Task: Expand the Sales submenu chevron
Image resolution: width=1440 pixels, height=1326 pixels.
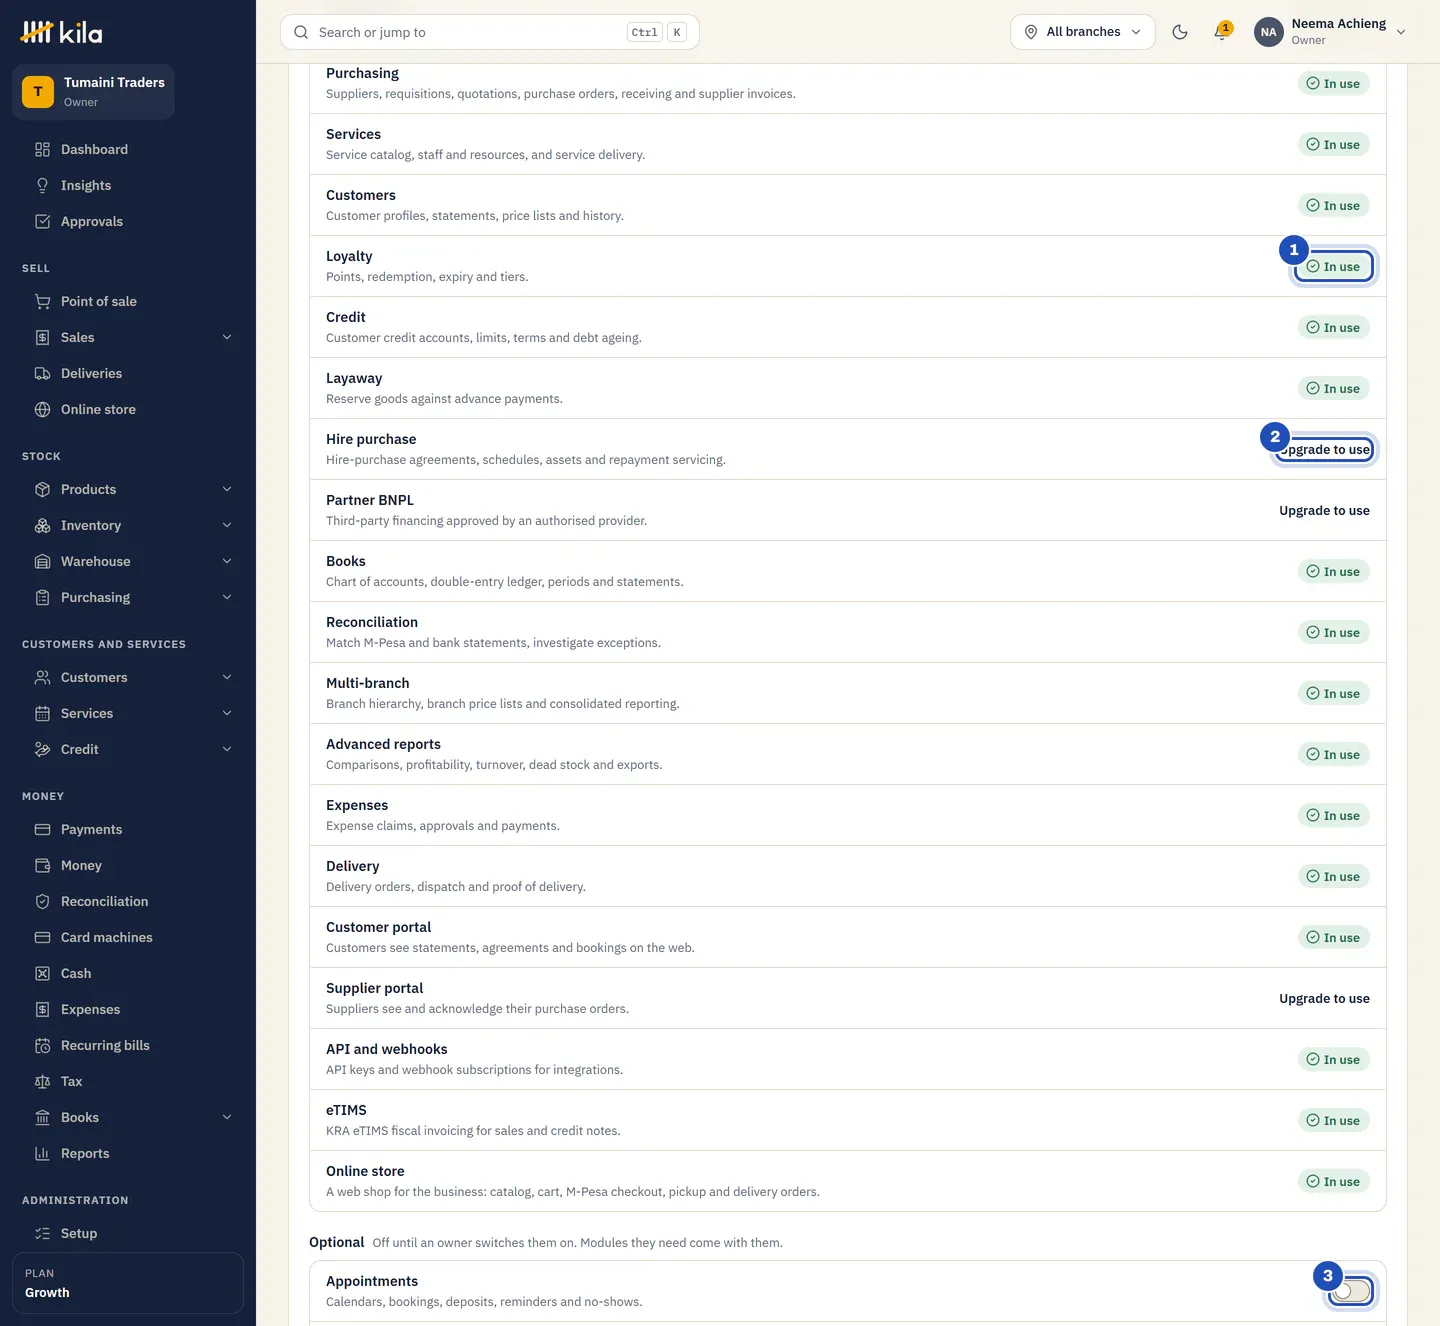Action: (x=227, y=337)
